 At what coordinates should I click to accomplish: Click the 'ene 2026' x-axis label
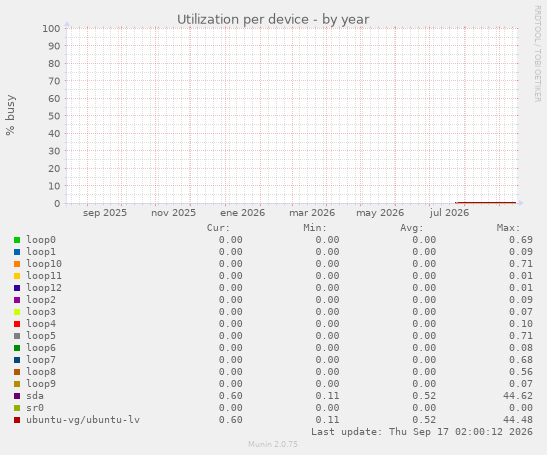tap(242, 213)
